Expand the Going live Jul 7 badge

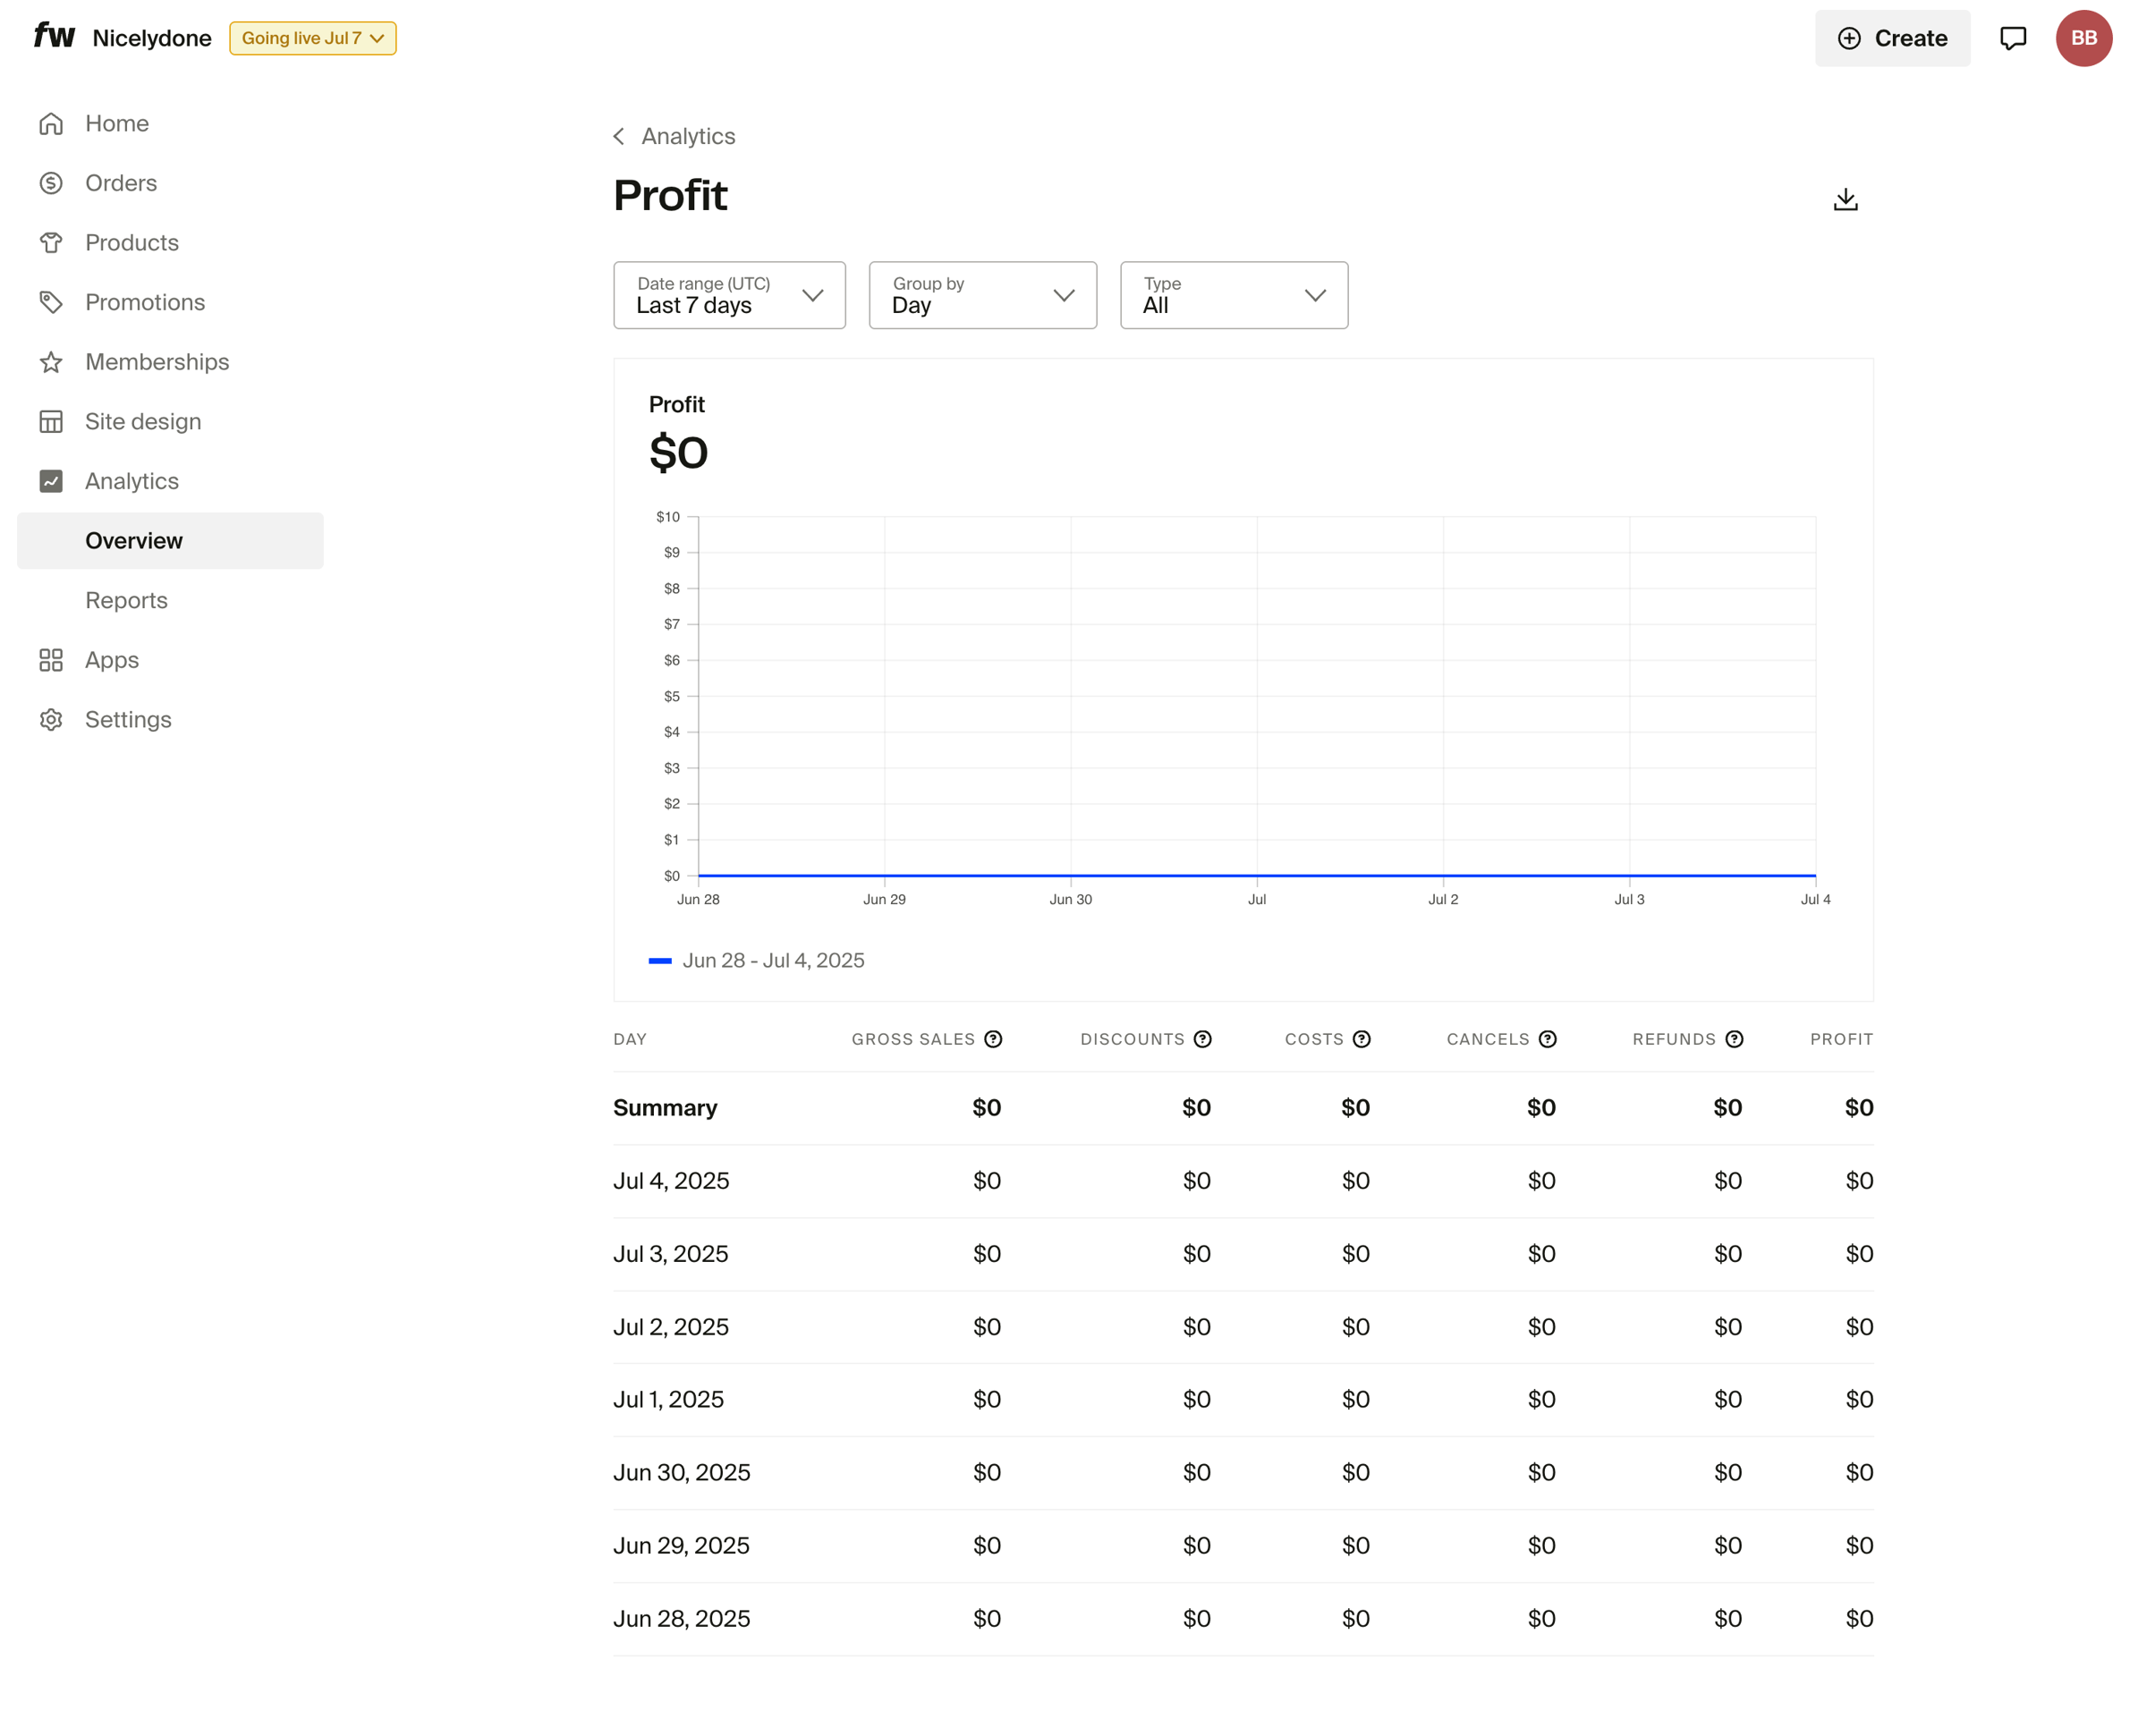pyautogui.click(x=313, y=38)
